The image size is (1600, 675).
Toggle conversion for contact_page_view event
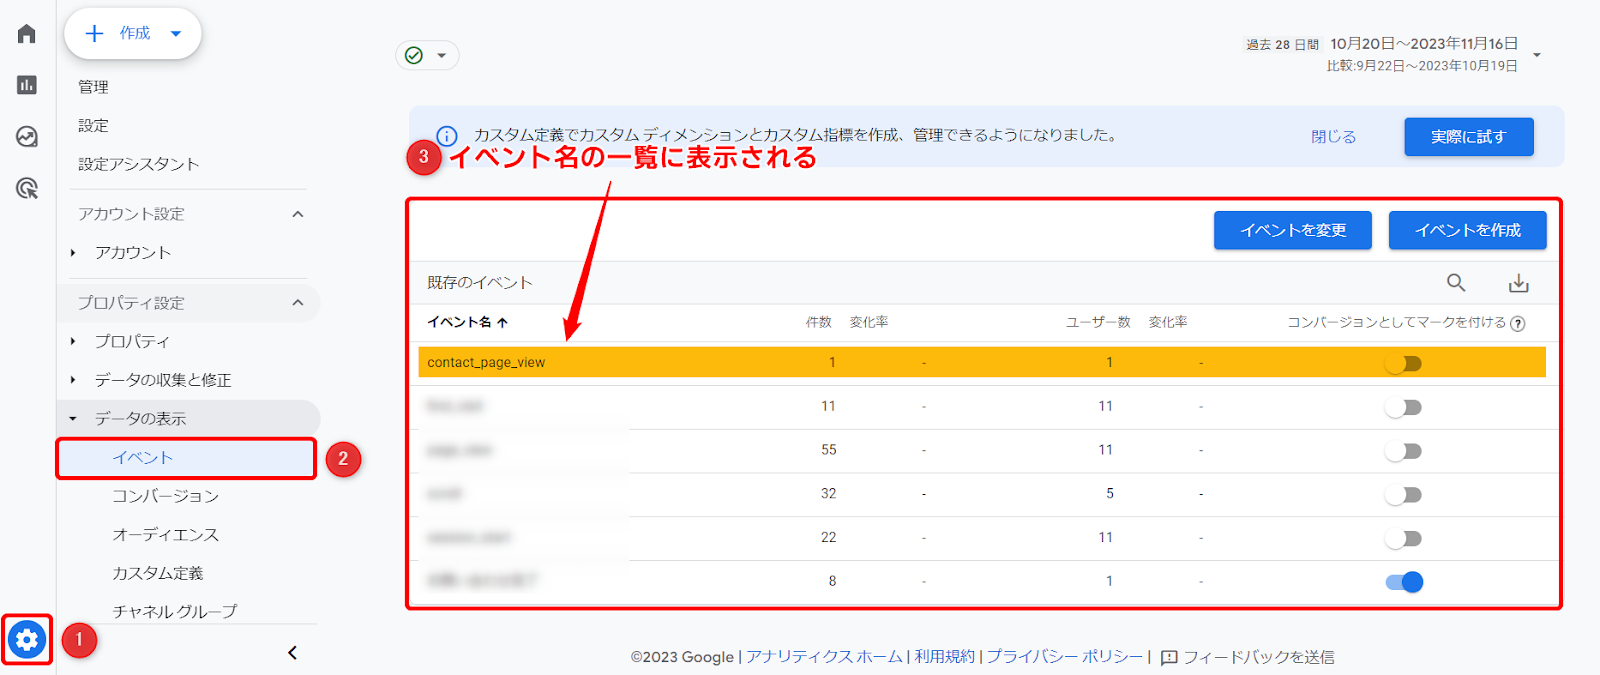click(1404, 363)
